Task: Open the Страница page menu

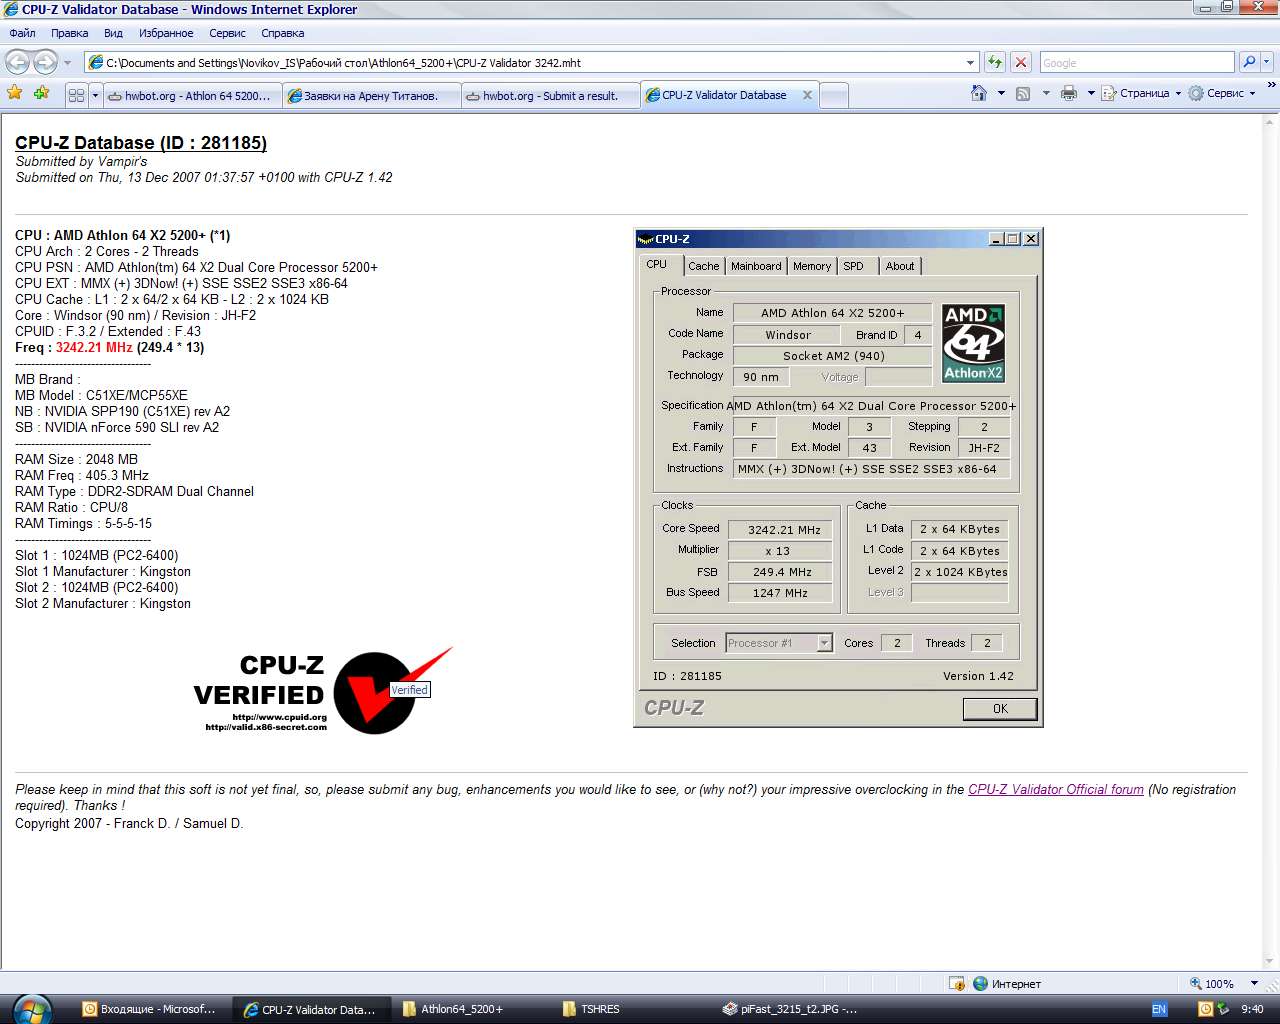Action: coord(1141,93)
